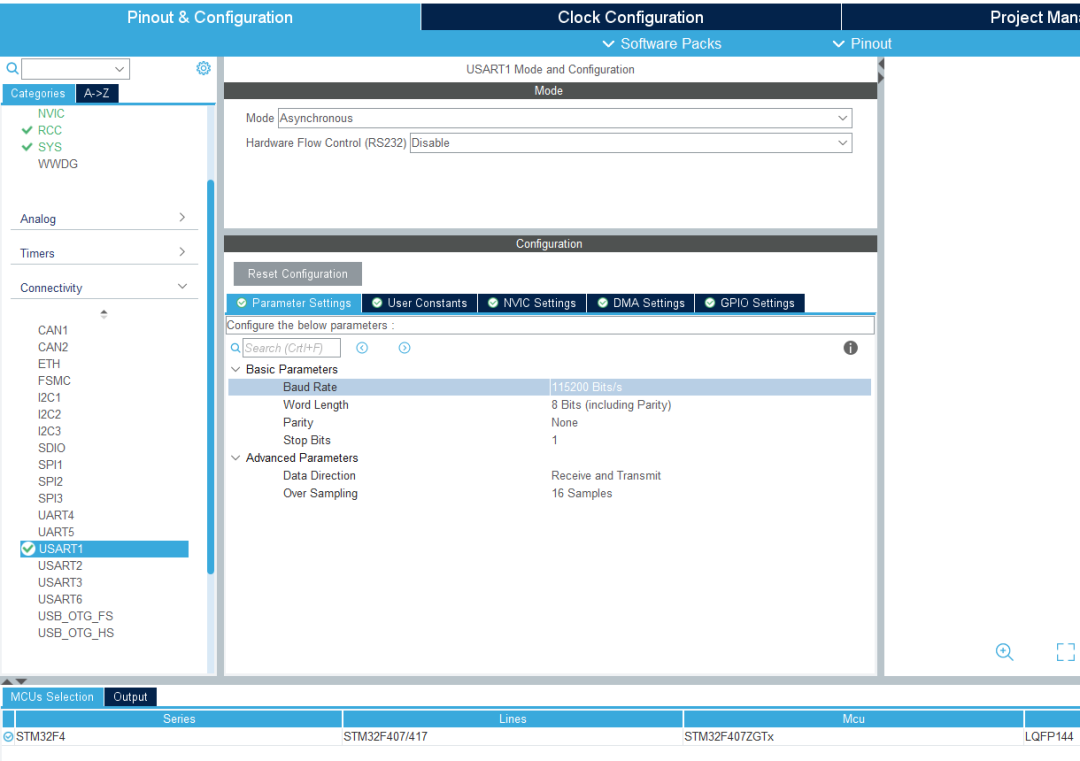Click the gear settings icon in categories panel

[x=203, y=68]
